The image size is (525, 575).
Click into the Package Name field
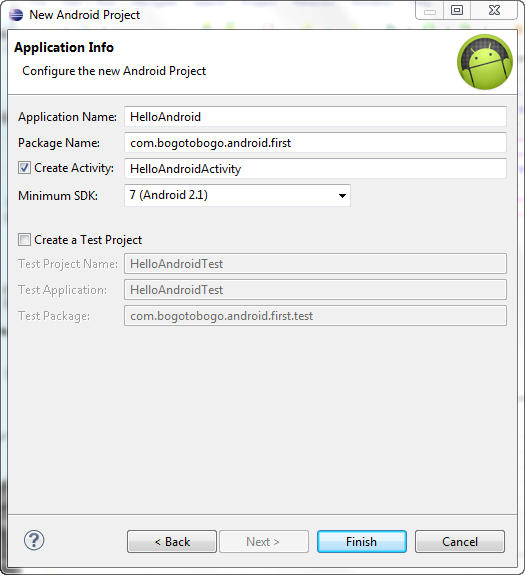pyautogui.click(x=315, y=143)
